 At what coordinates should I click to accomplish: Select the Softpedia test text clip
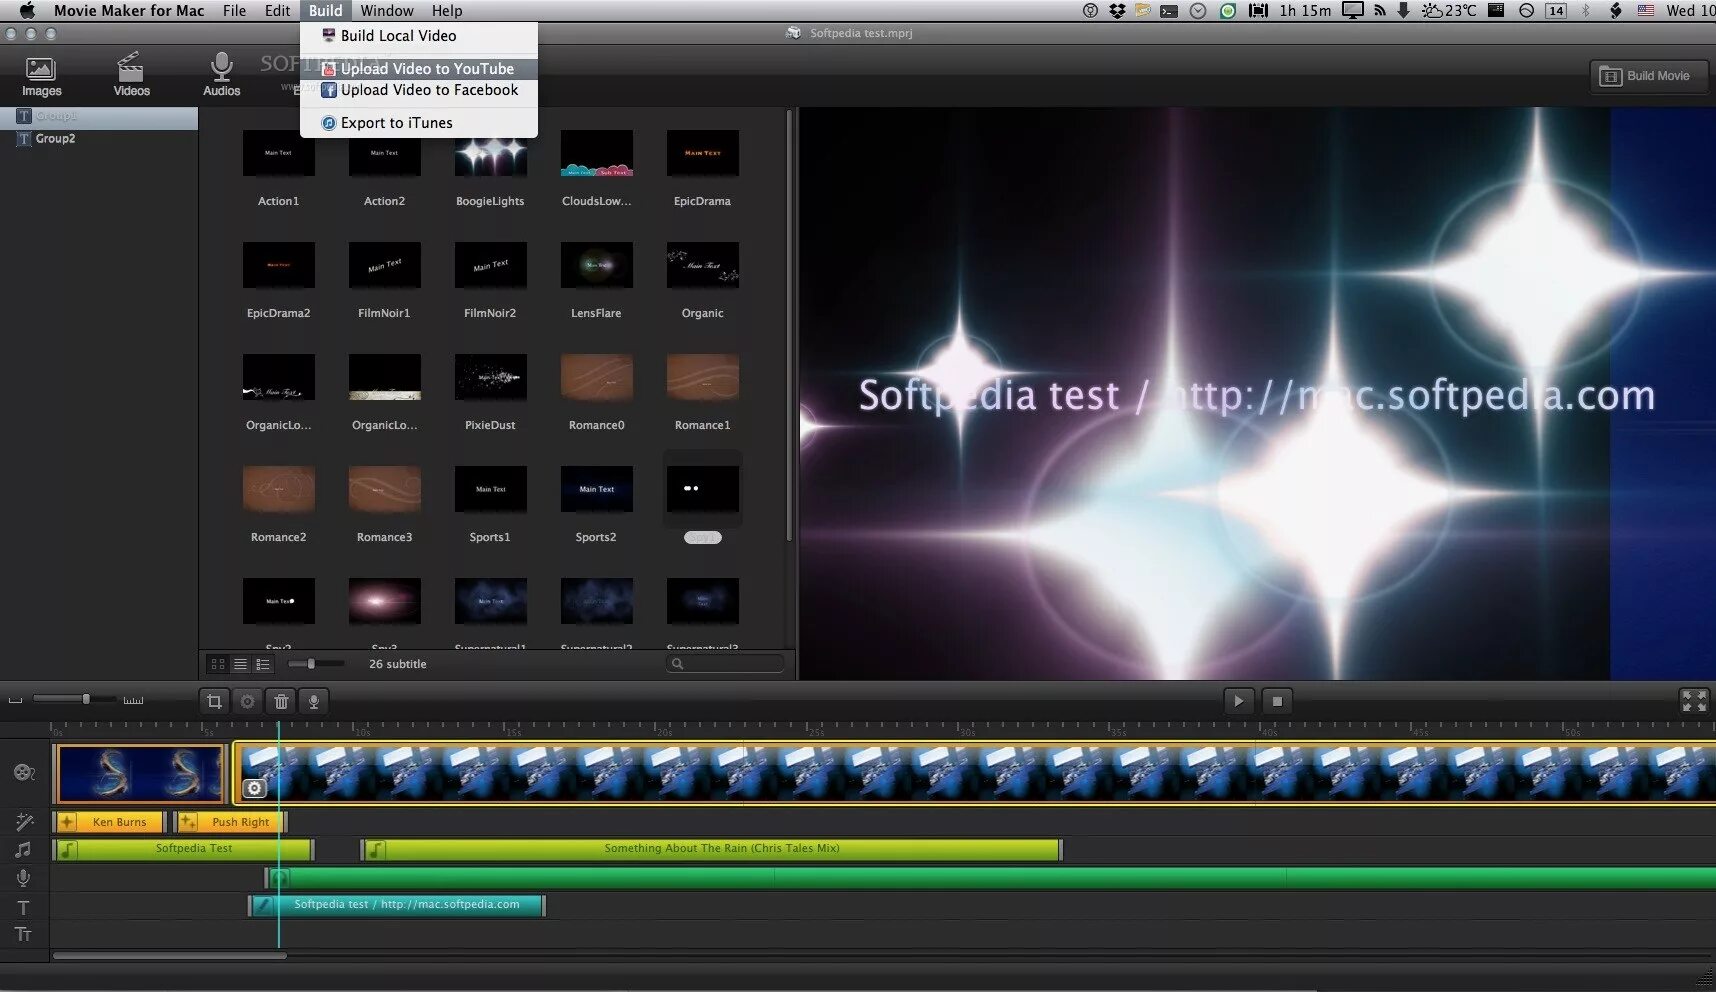397,905
